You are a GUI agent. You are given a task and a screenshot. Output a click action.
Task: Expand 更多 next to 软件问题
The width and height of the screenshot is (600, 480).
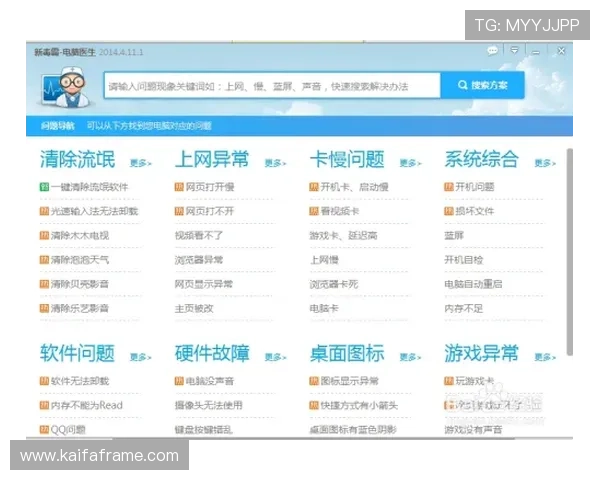pyautogui.click(x=140, y=357)
